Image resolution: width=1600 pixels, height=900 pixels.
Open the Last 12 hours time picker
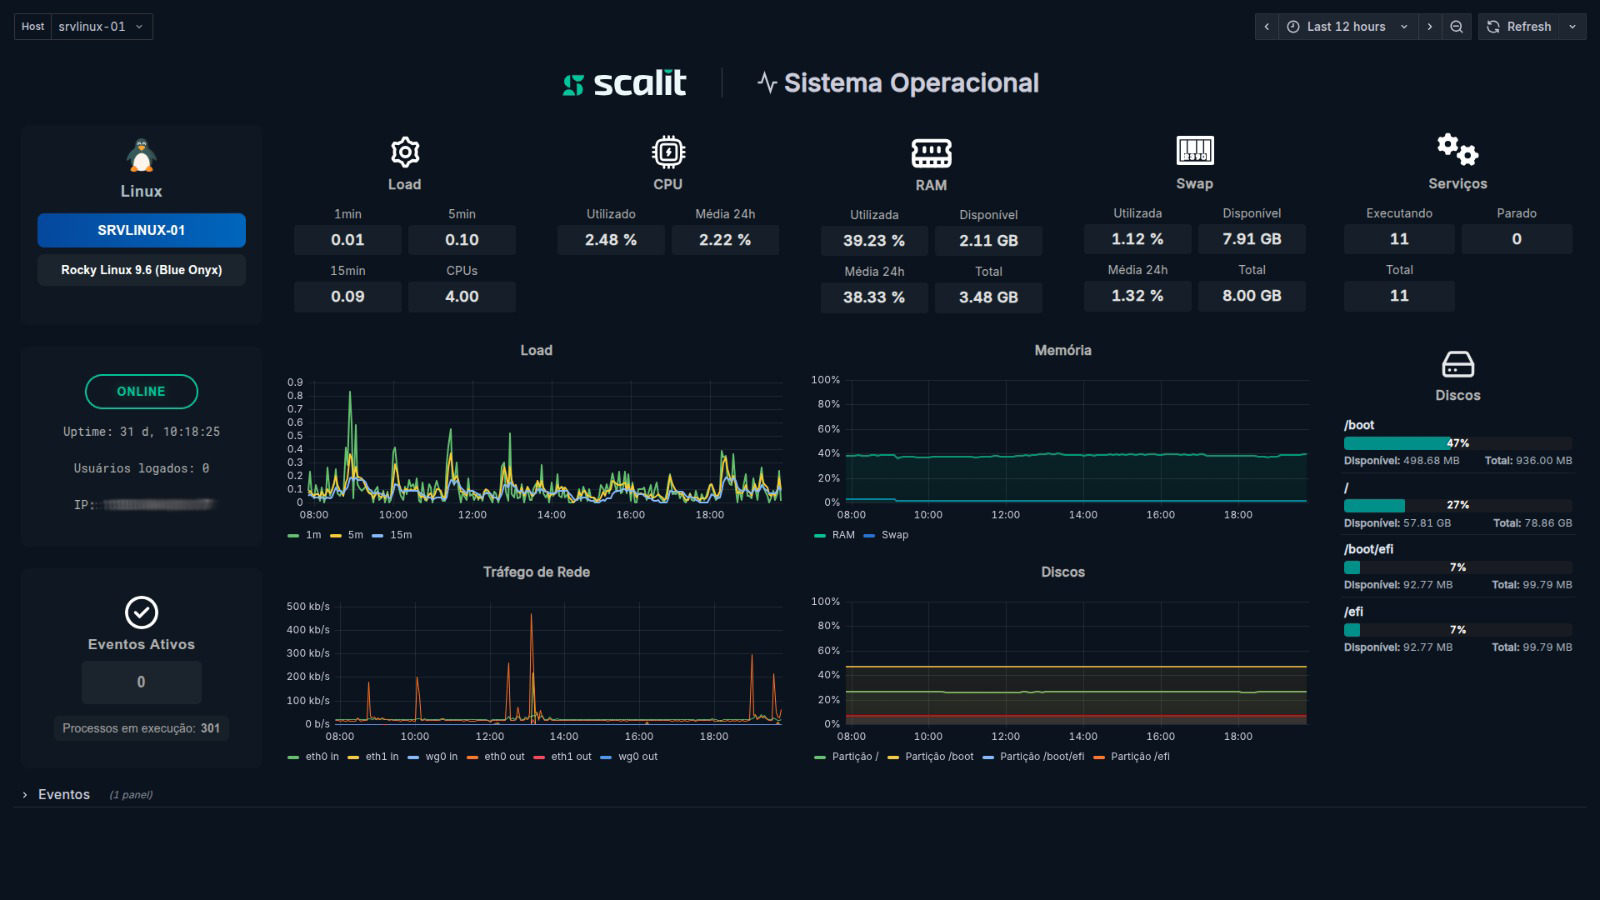[x=1347, y=27]
